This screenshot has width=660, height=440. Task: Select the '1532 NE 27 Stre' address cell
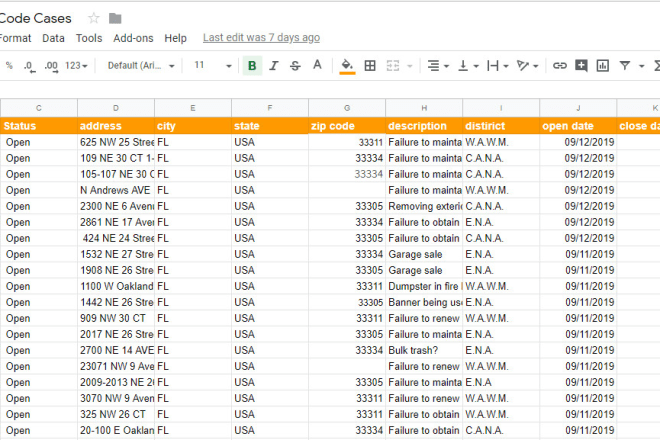[116, 254]
